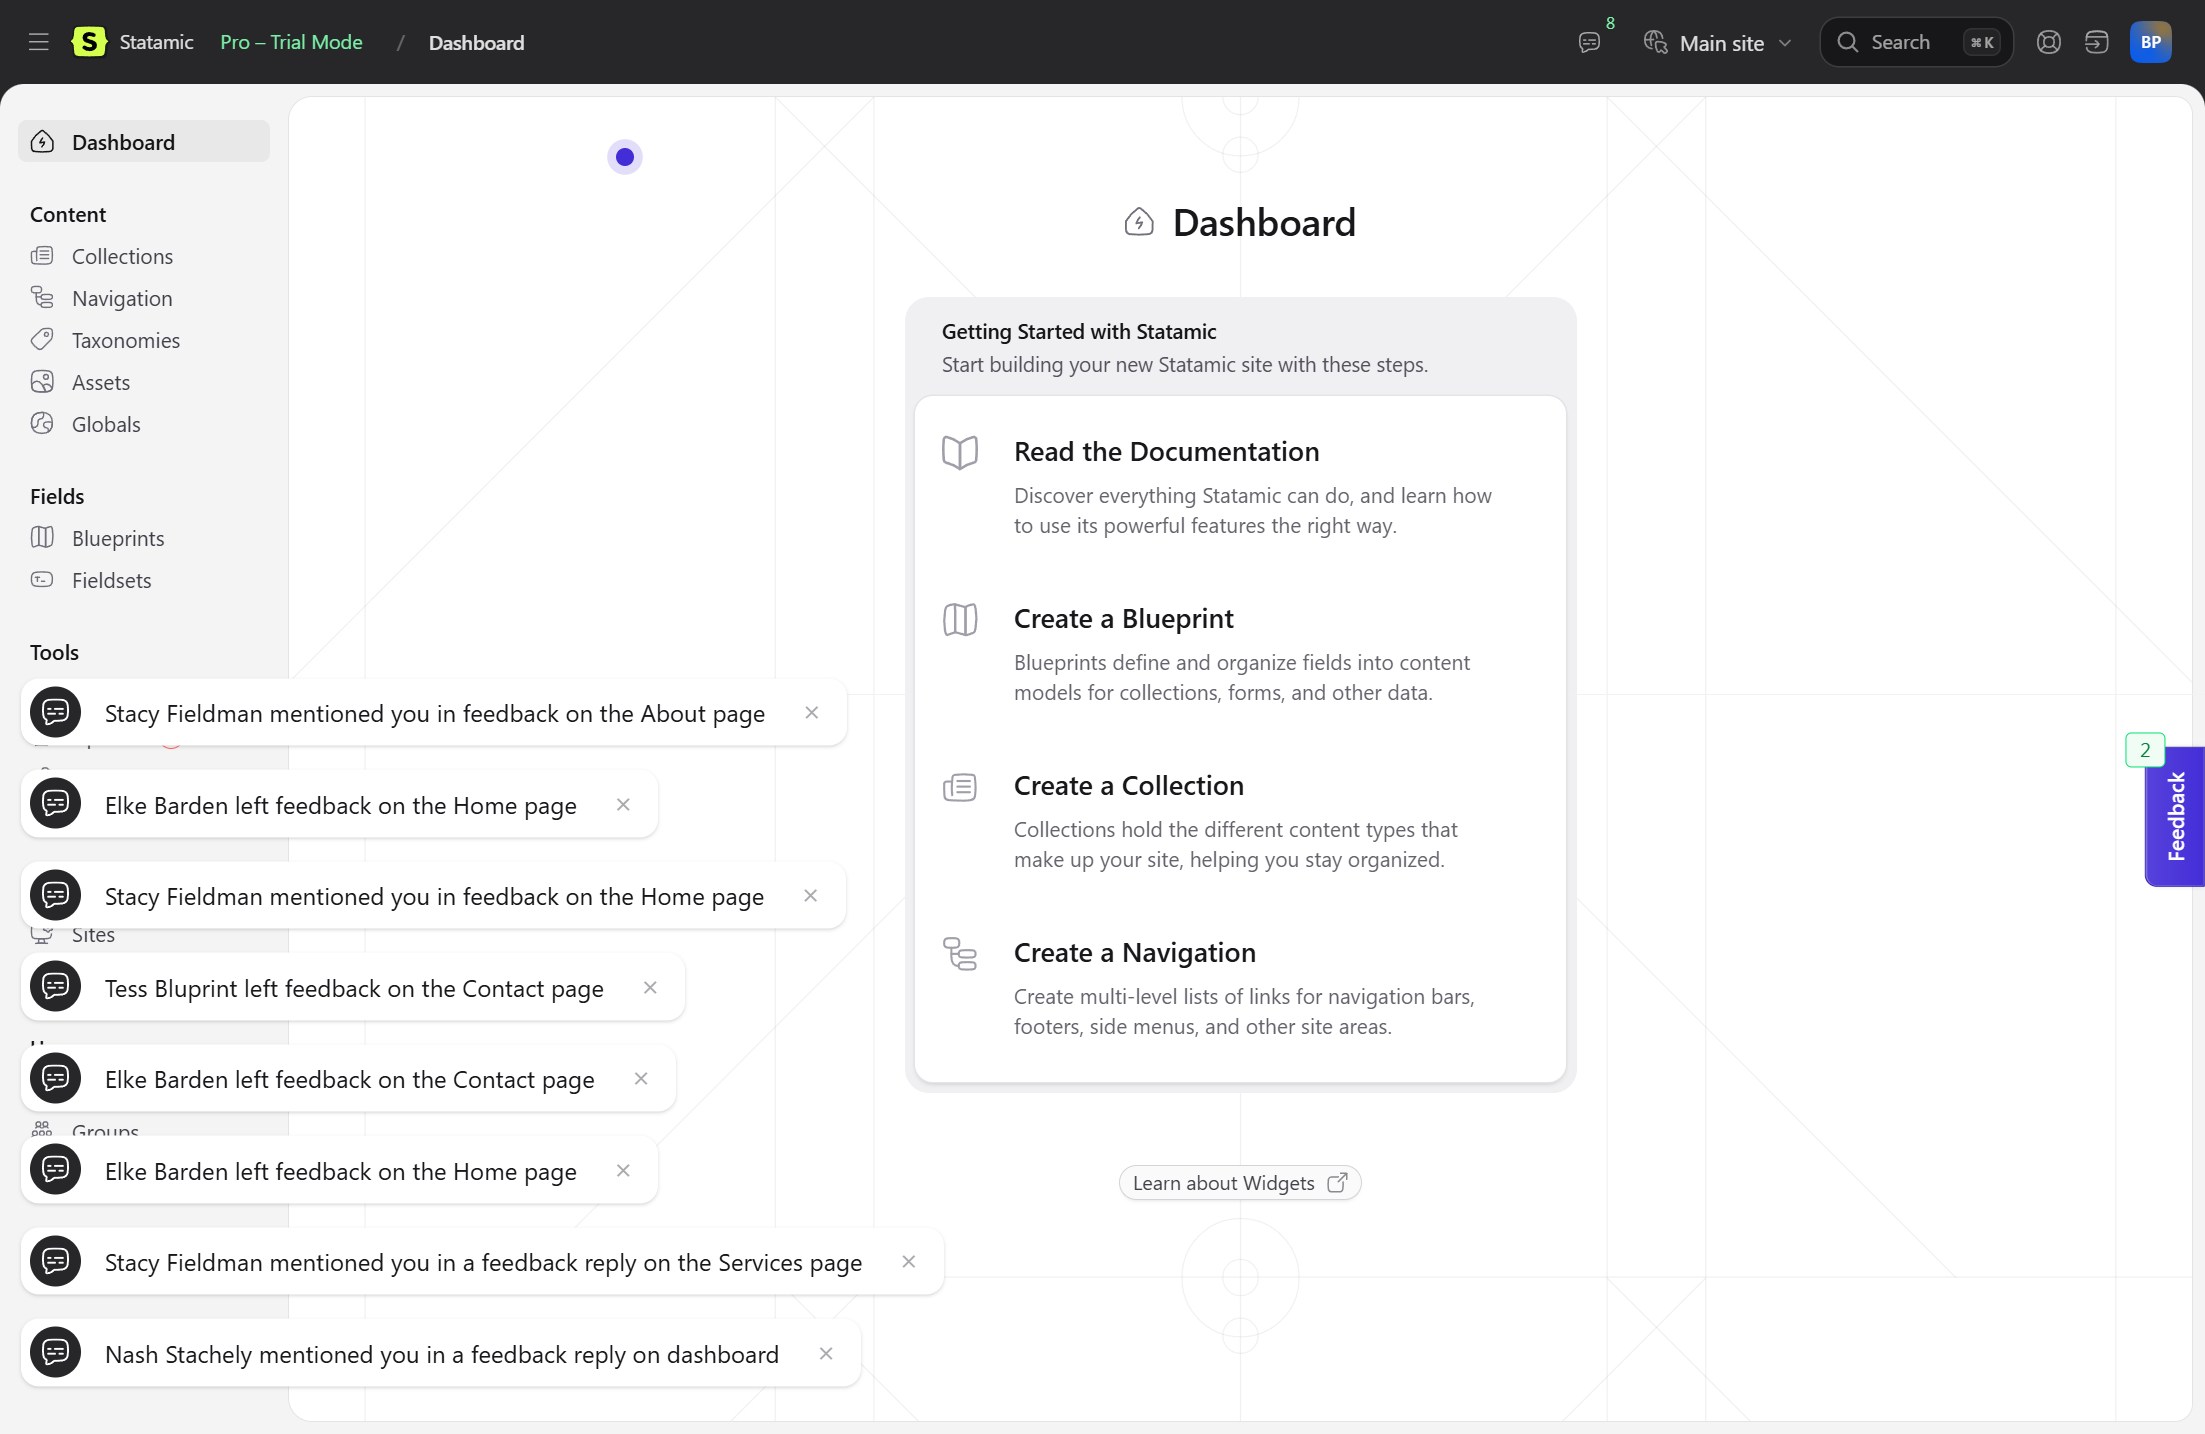Select Globals in the Content sidebar
Screen dimensions: 2205x1434
coord(106,424)
